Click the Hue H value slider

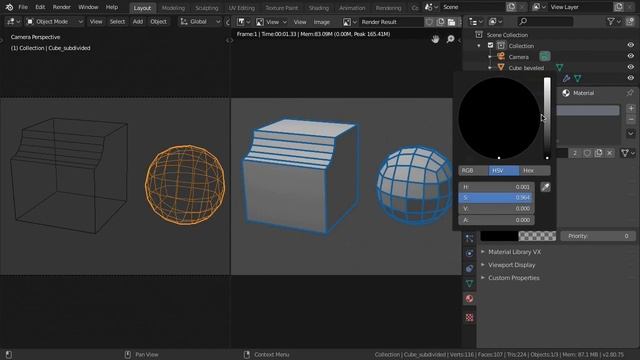[496, 187]
